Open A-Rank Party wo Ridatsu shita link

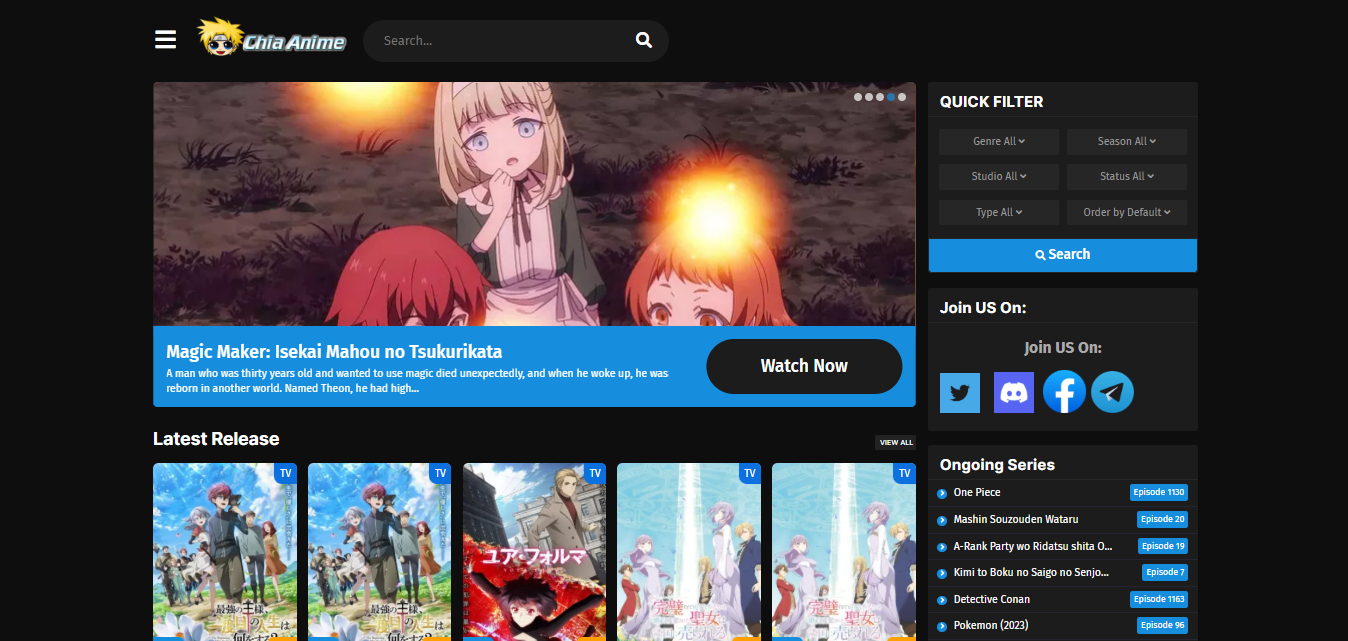(x=1033, y=547)
